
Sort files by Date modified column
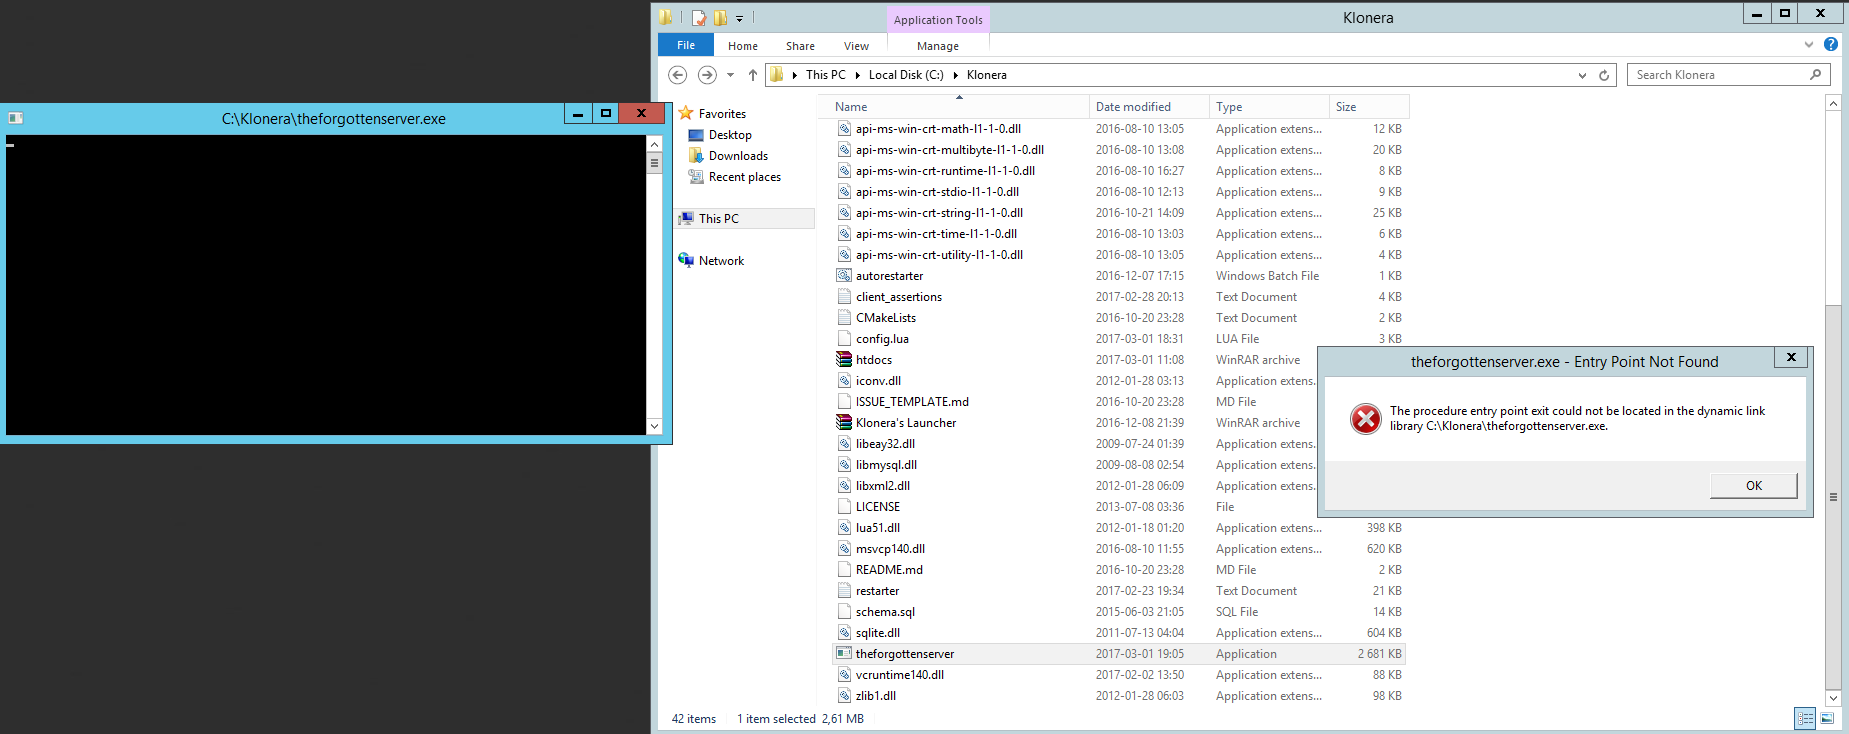(x=1149, y=107)
